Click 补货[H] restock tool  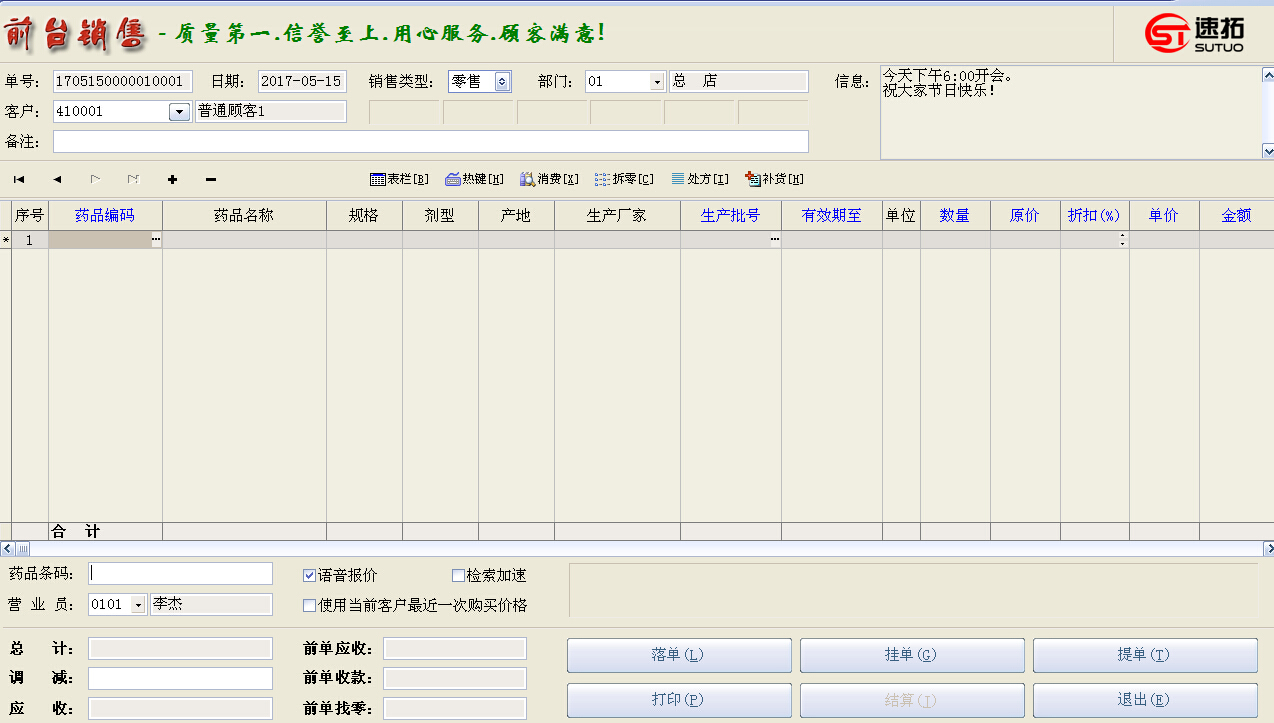774,179
